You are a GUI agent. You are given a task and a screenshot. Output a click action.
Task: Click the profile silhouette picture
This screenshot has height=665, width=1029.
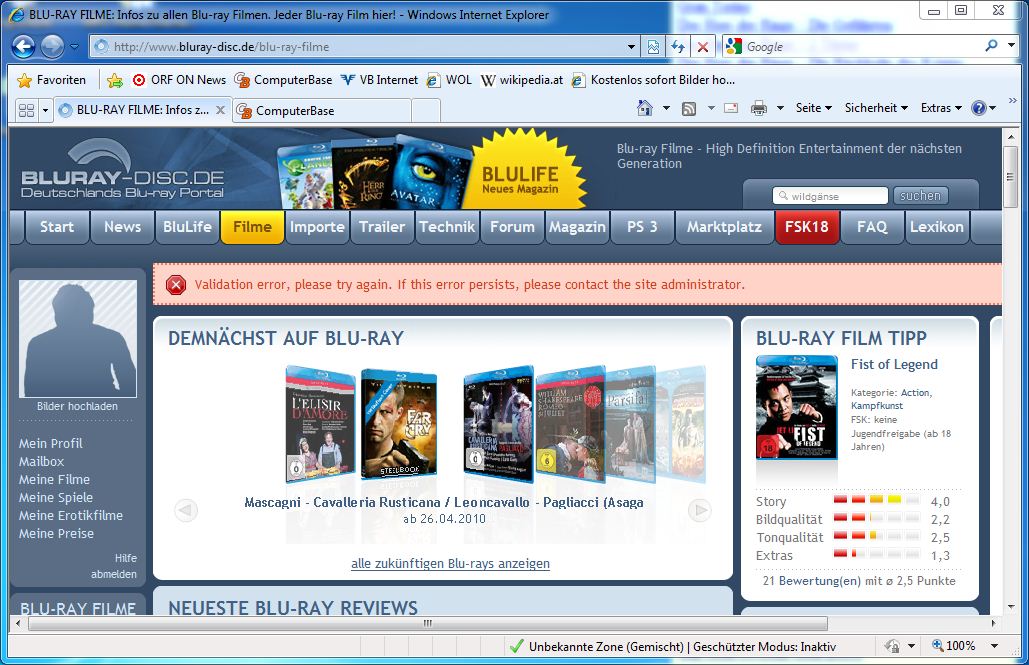[77, 338]
